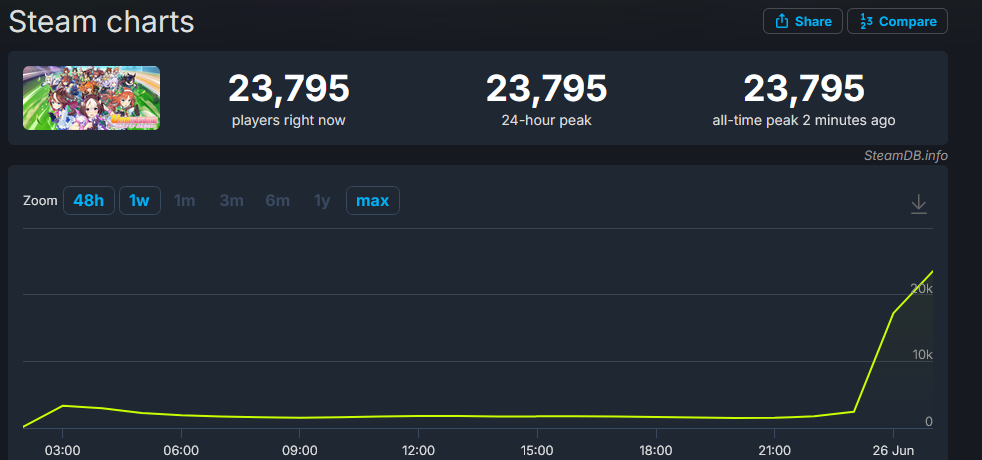Click the '23,795' all-time peak value
This screenshot has width=982, height=460.
click(804, 88)
